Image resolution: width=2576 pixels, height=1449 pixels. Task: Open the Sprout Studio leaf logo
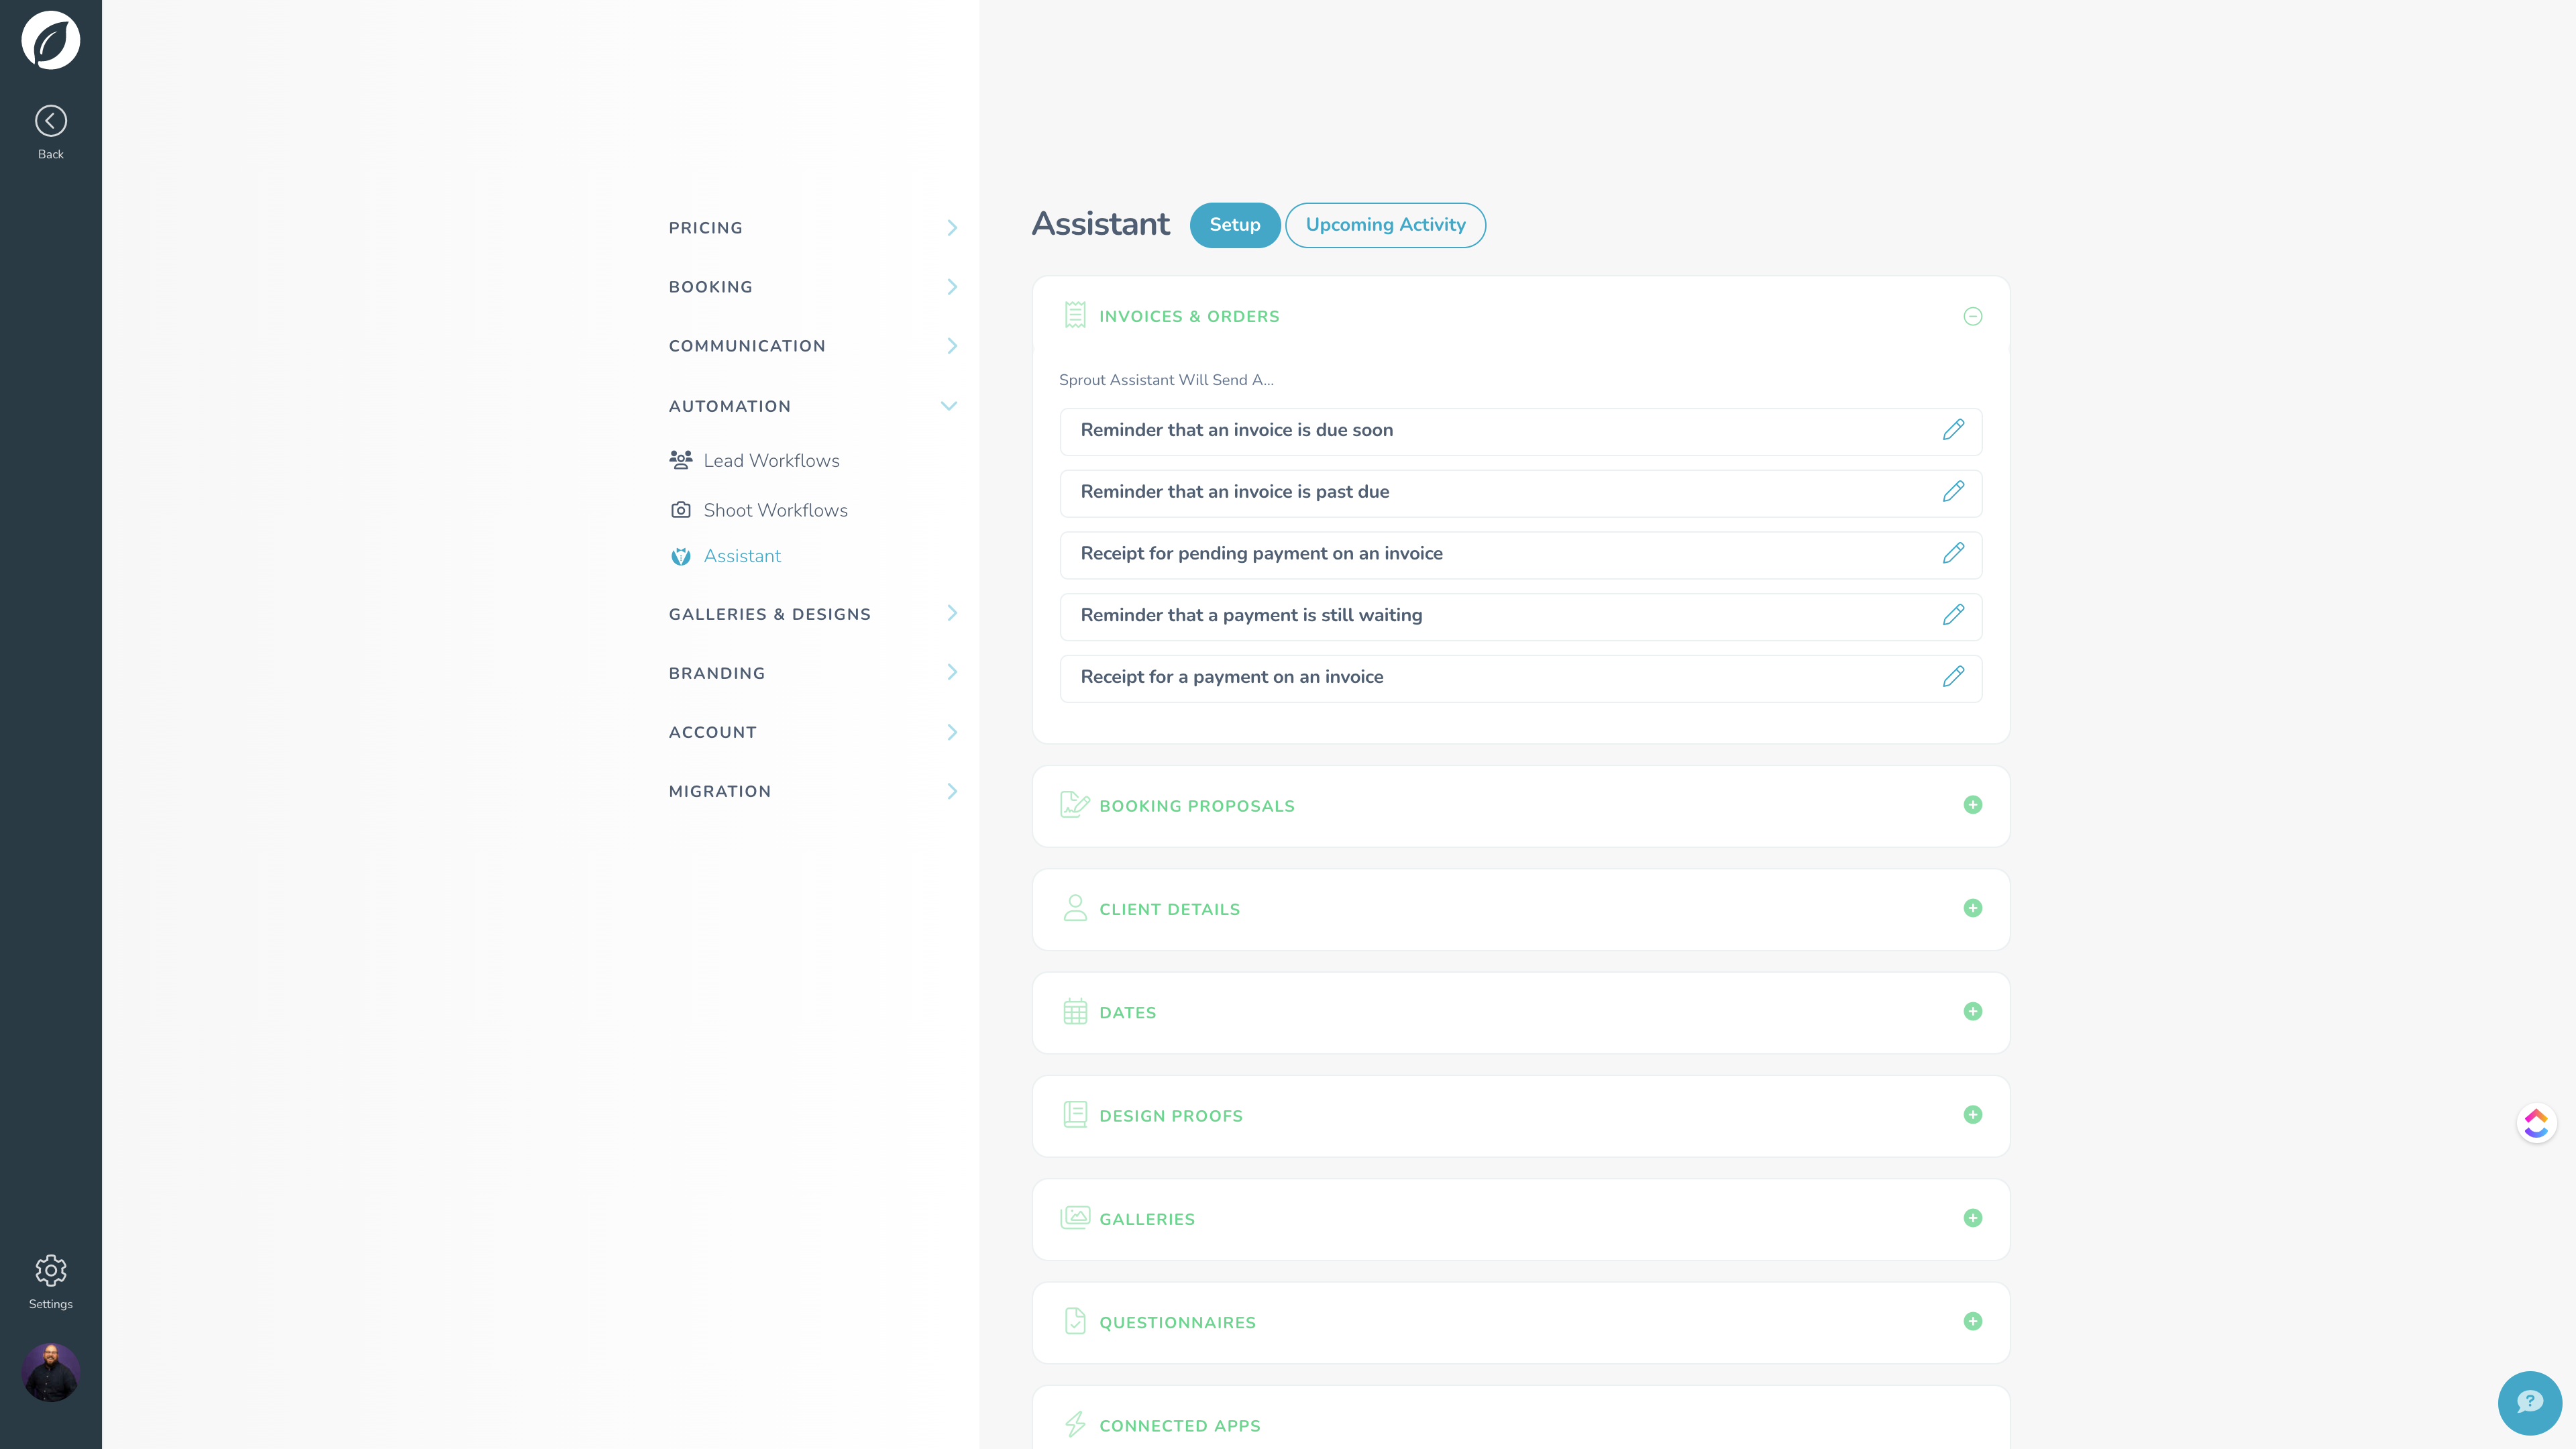50,40
